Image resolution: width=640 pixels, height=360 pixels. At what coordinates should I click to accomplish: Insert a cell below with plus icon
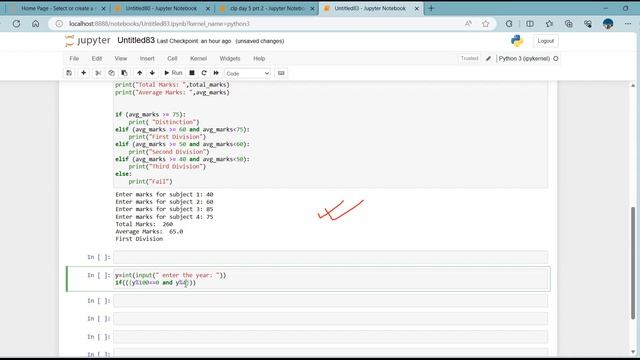[x=83, y=73]
